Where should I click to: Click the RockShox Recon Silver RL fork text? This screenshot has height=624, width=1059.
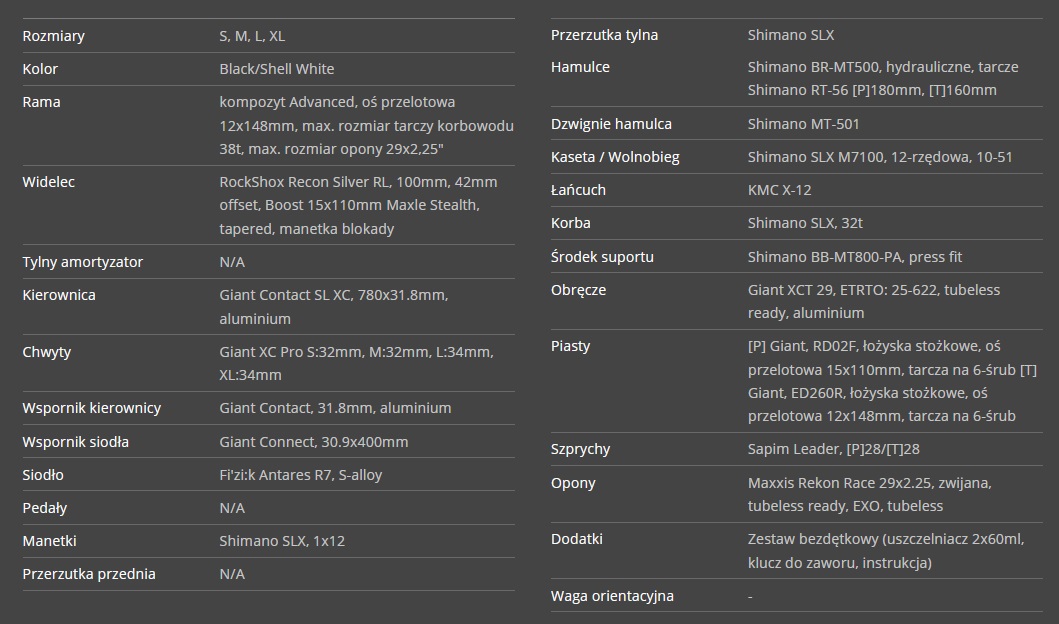point(358,205)
